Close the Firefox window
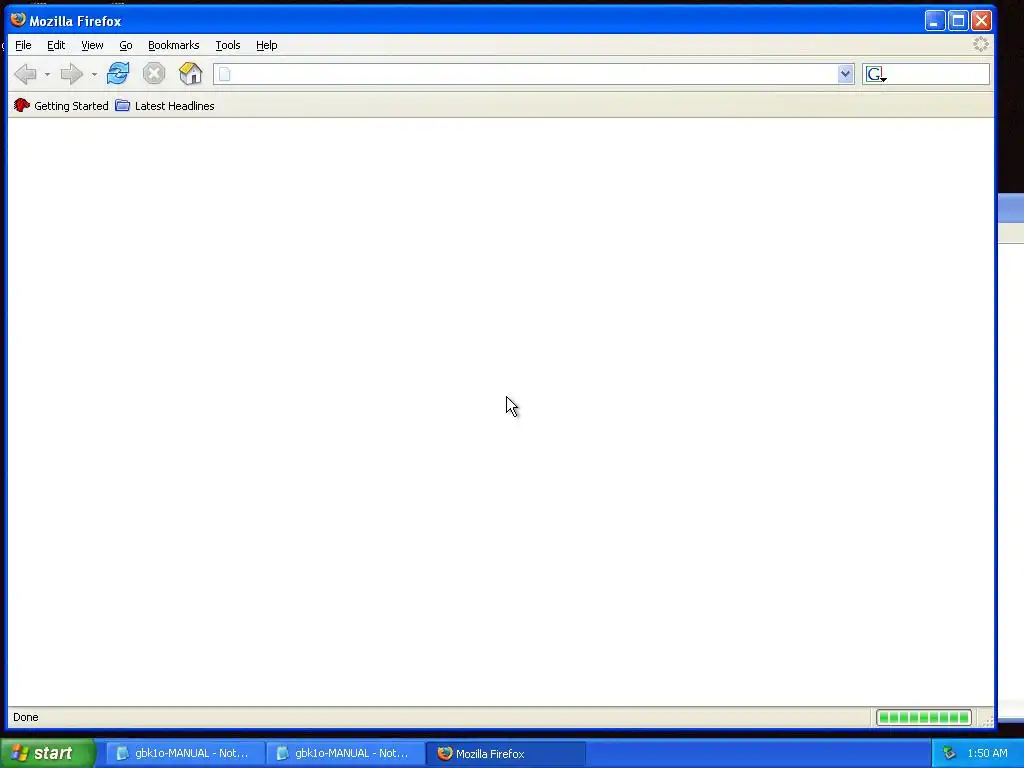This screenshot has height=768, width=1024. point(981,21)
